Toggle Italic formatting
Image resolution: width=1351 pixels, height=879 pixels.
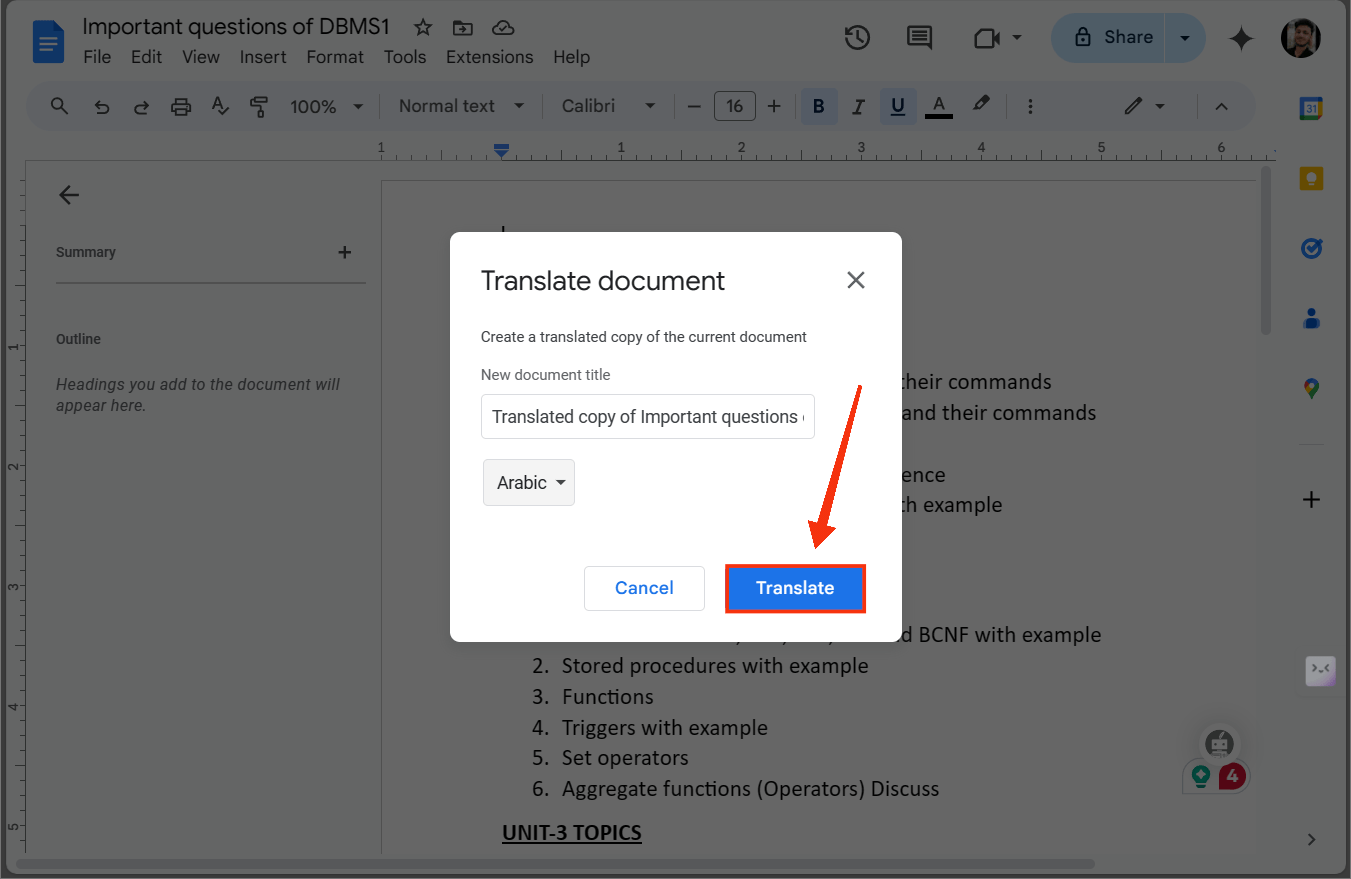[x=857, y=106]
